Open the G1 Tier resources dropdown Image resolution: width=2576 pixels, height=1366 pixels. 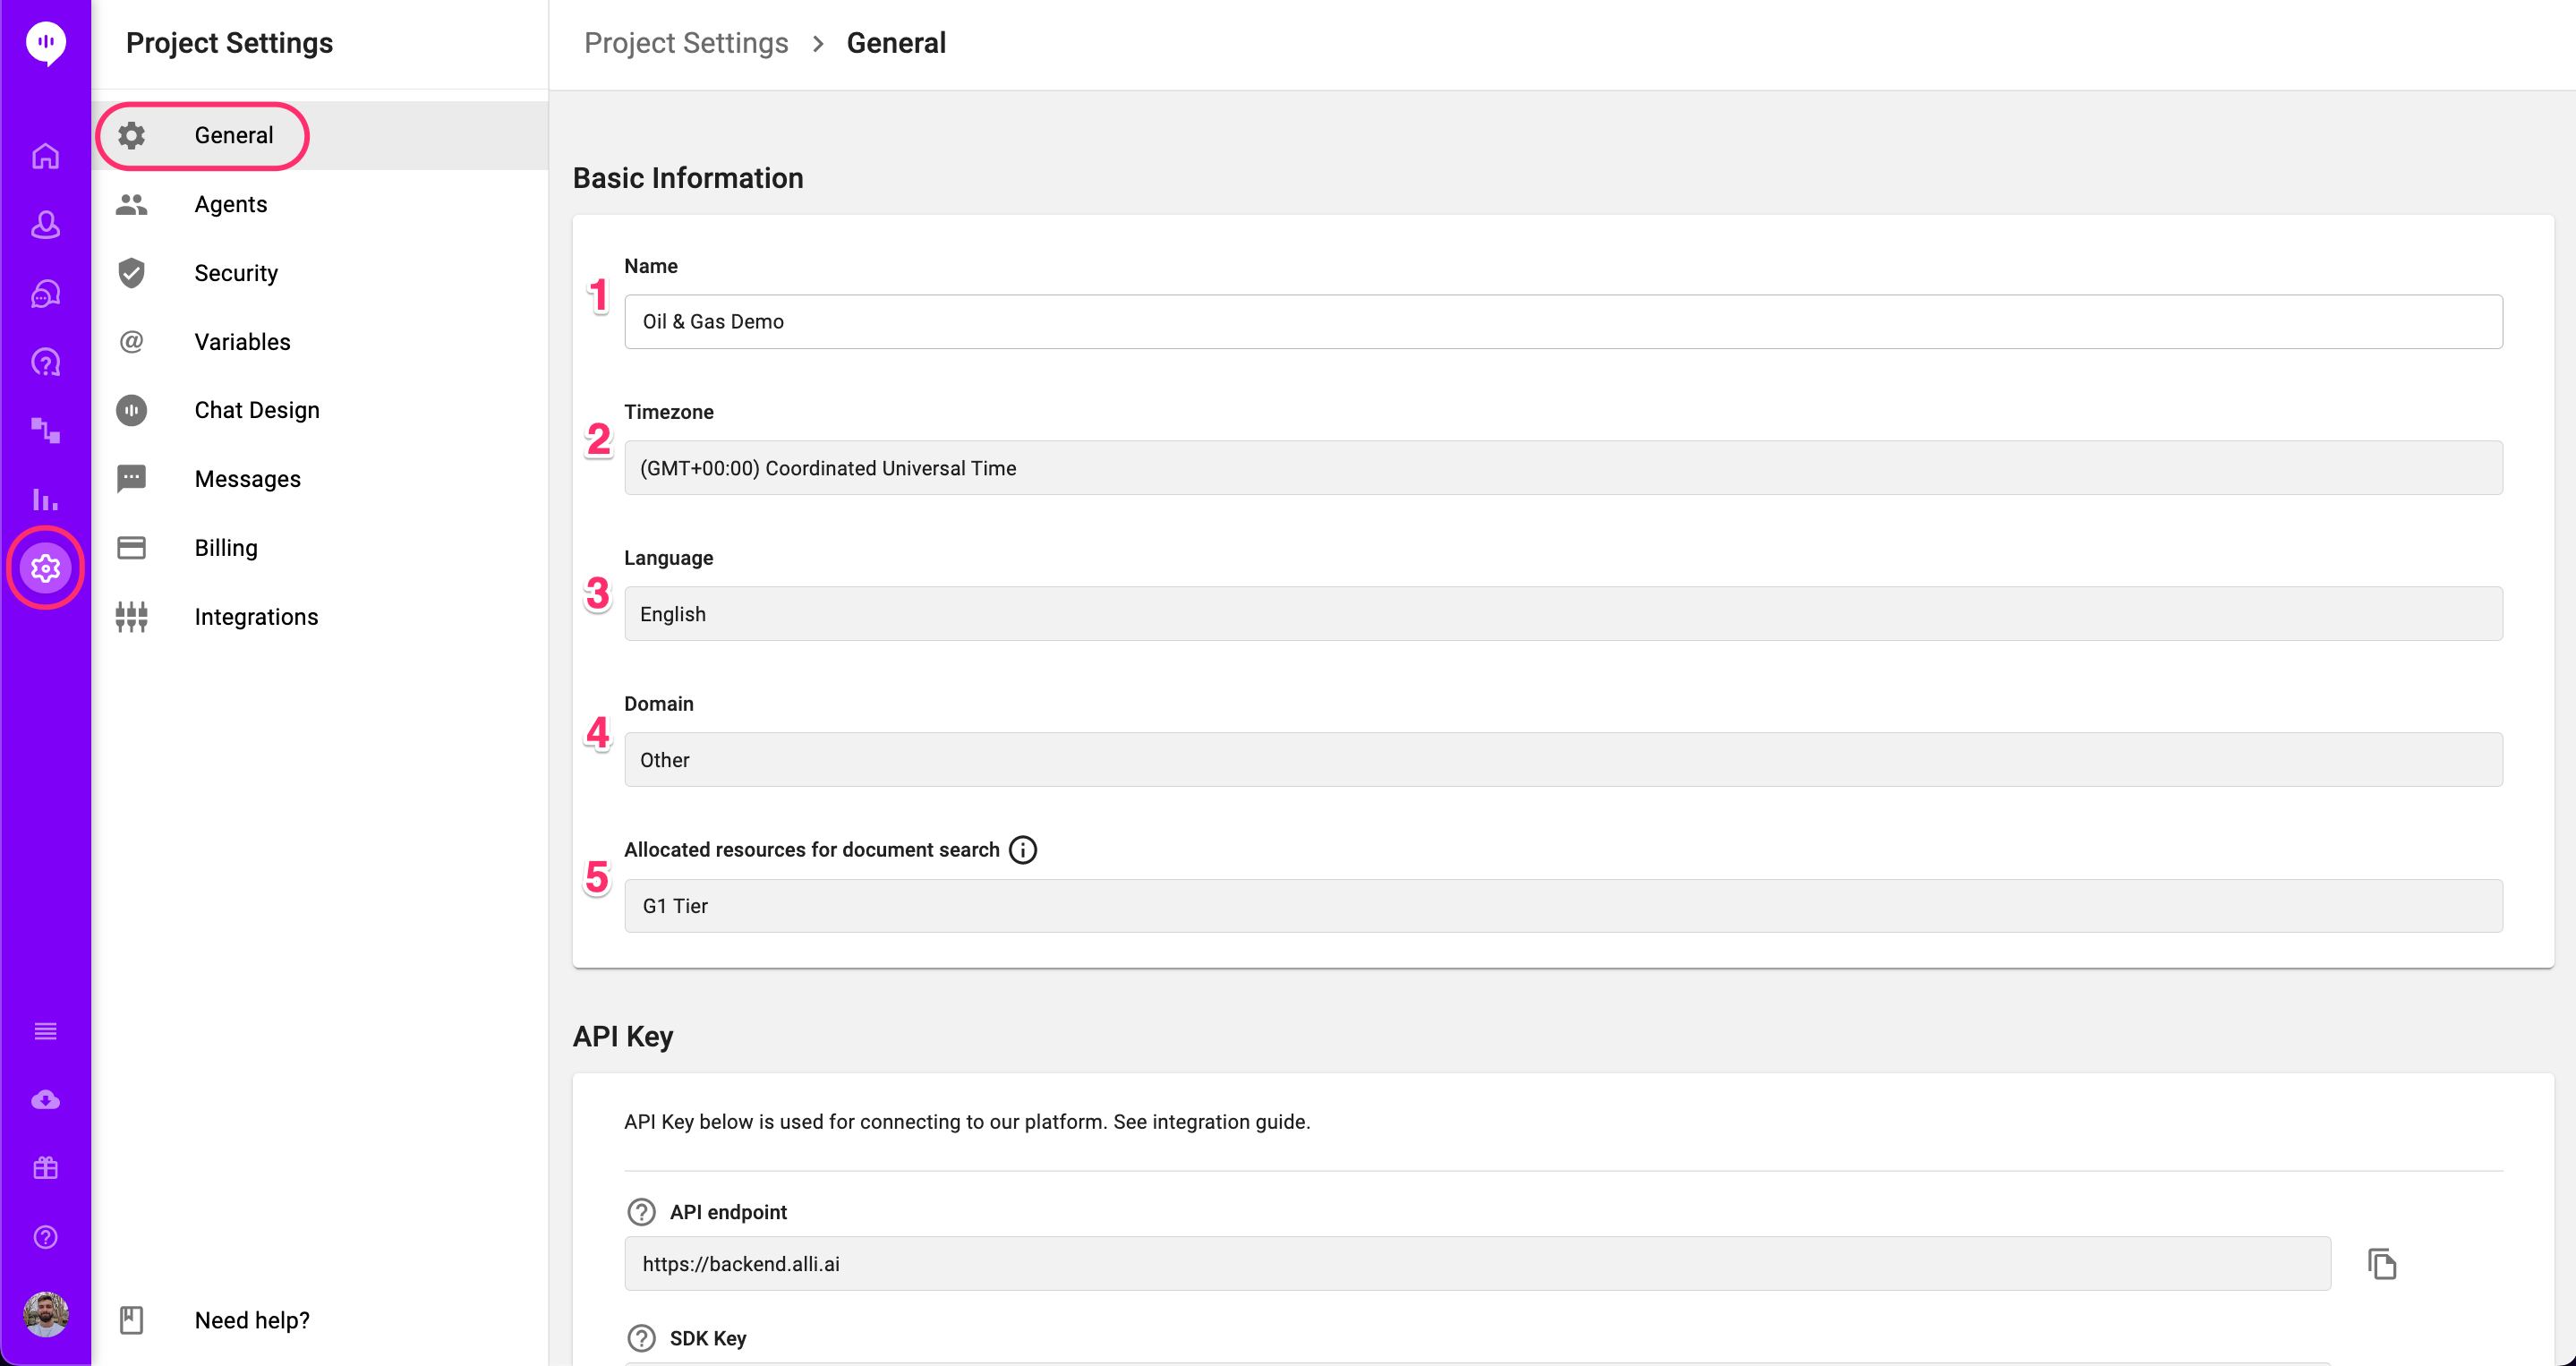point(1562,905)
